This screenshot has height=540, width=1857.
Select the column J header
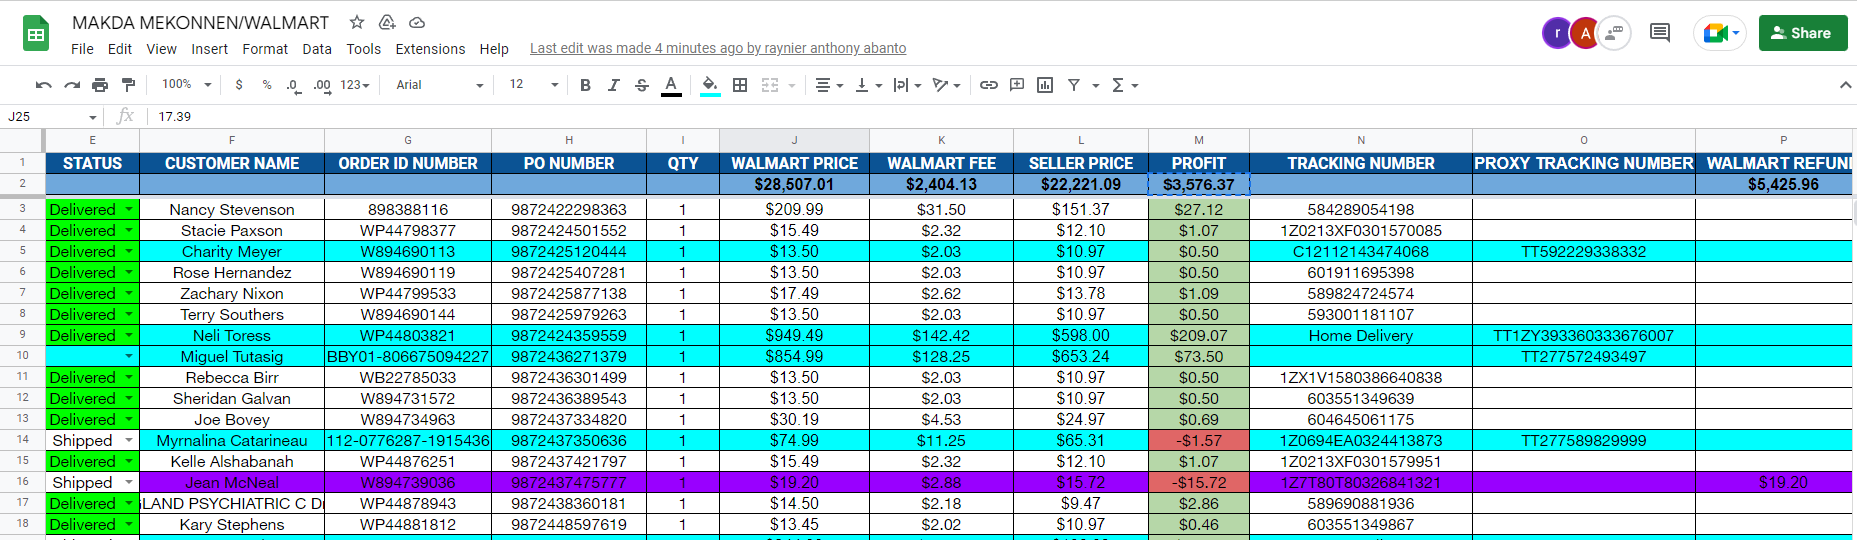pos(794,140)
